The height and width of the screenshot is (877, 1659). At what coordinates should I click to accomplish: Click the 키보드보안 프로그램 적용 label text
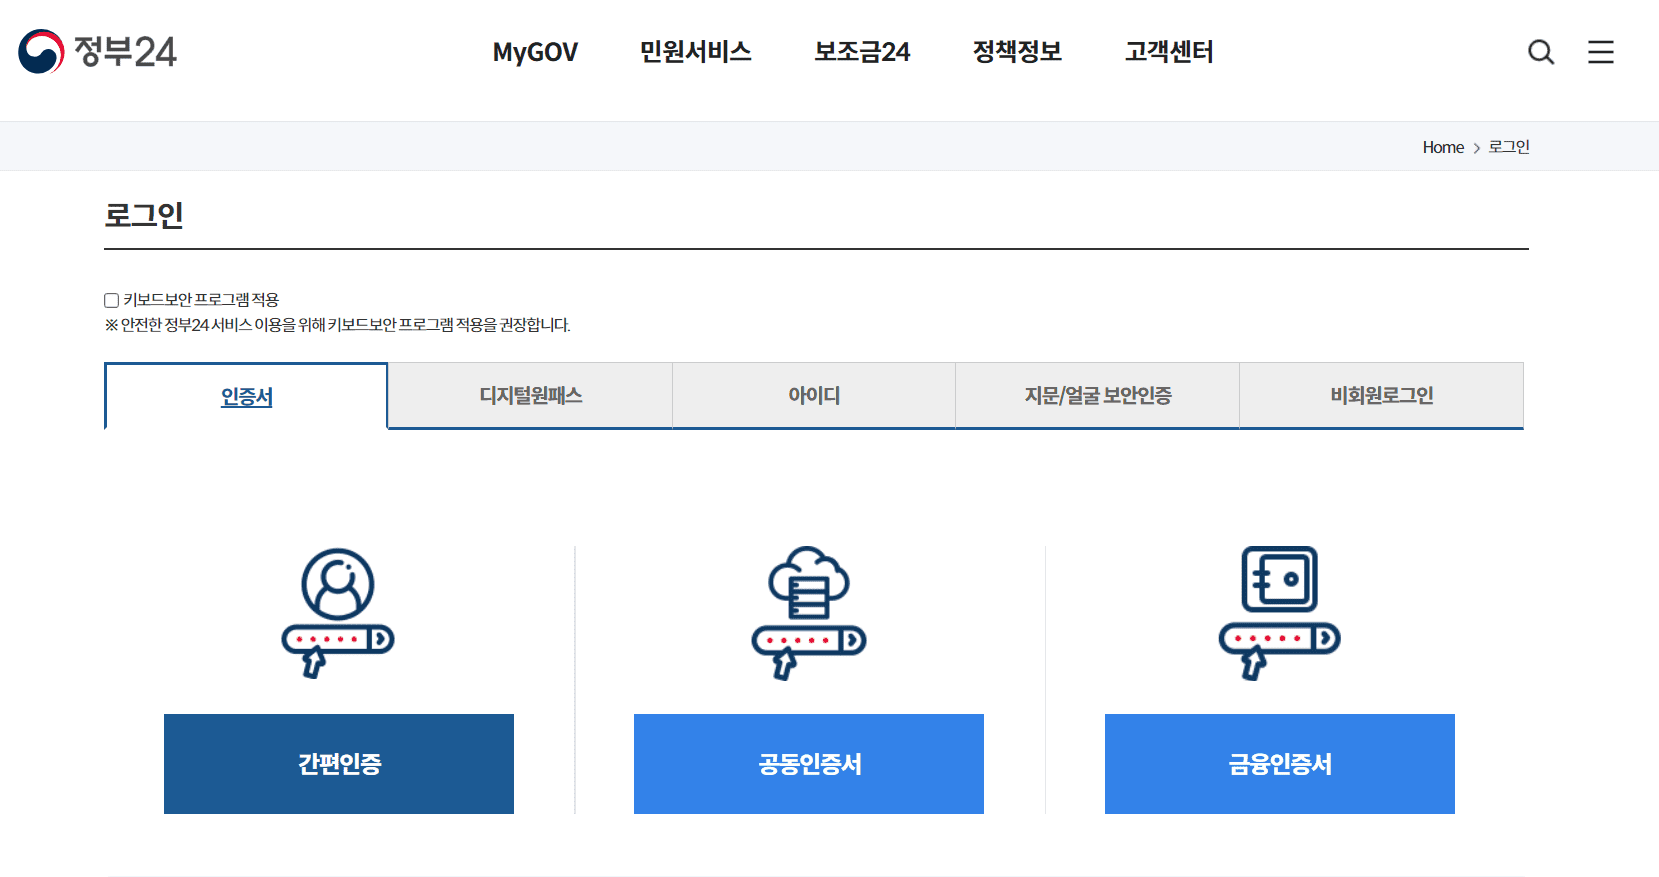(x=201, y=300)
